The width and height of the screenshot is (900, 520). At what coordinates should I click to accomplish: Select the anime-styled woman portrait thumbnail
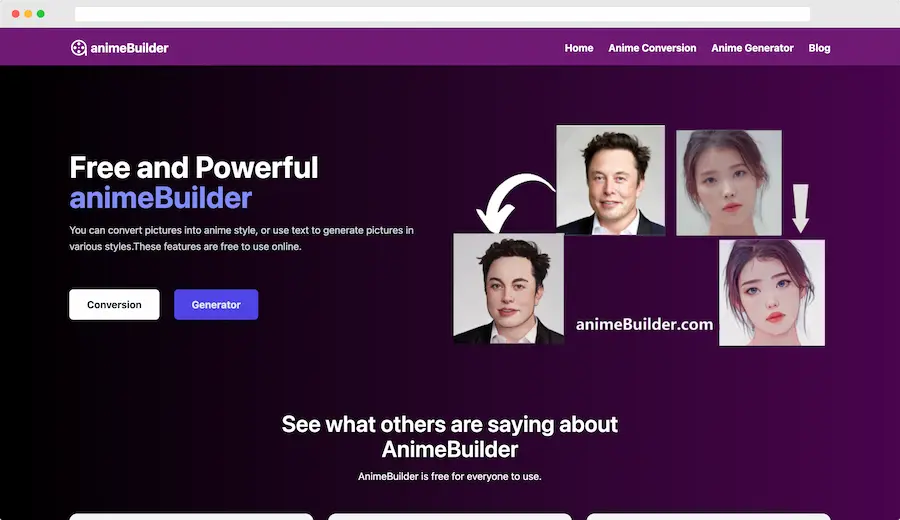tap(772, 293)
